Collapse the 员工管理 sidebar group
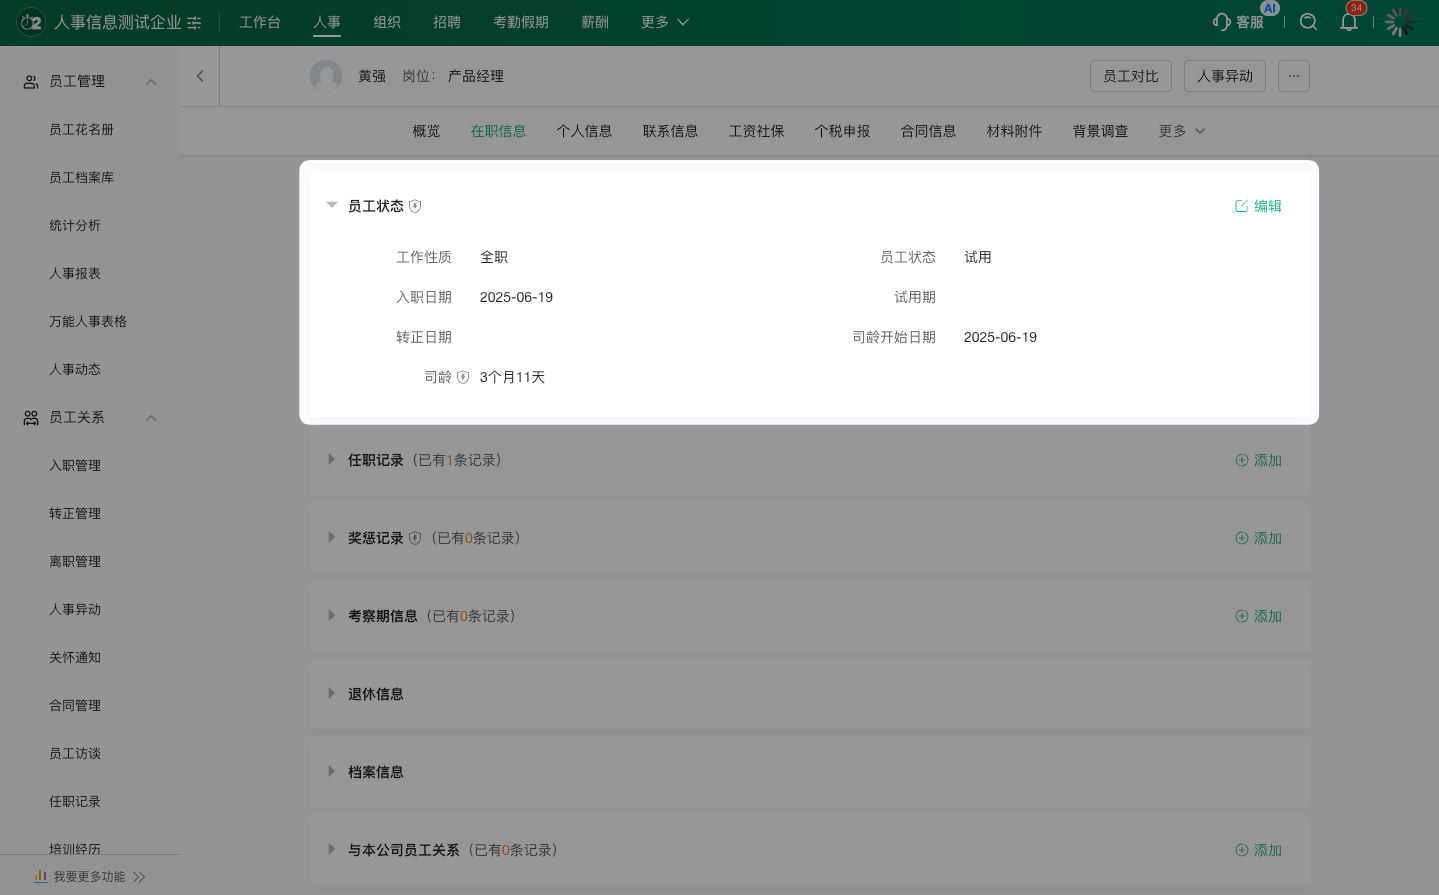Screen dimensions: 1439x895 point(151,82)
